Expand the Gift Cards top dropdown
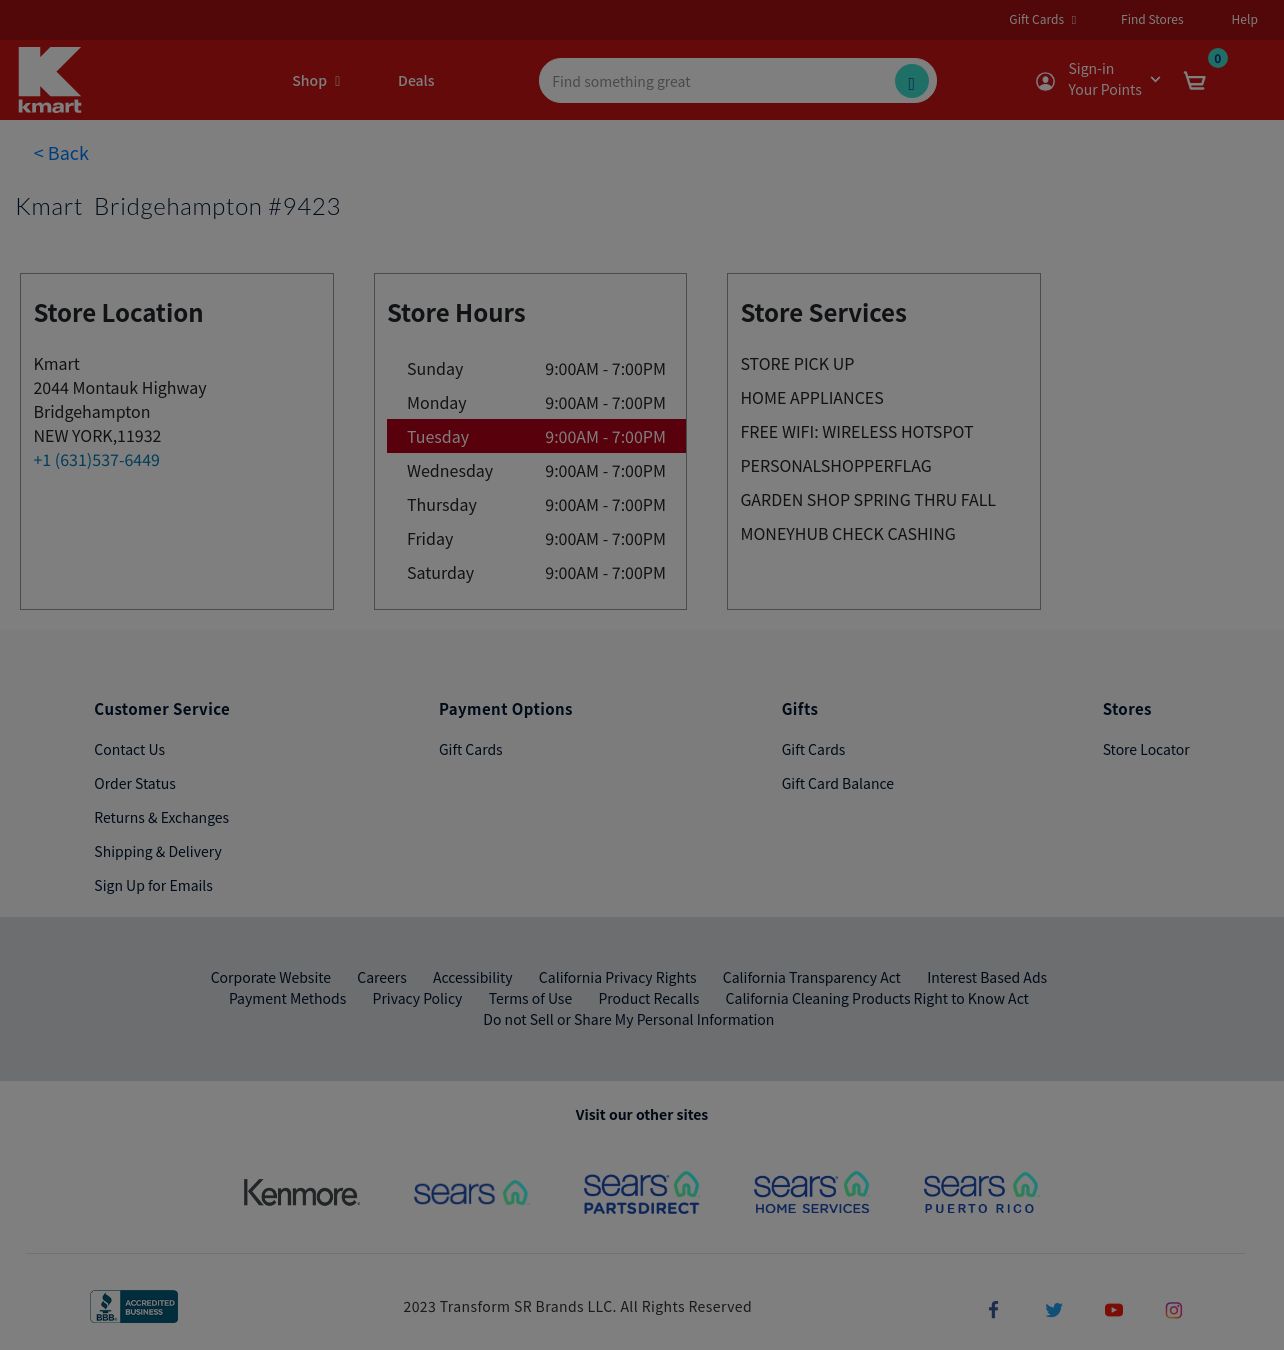 pos(1043,19)
